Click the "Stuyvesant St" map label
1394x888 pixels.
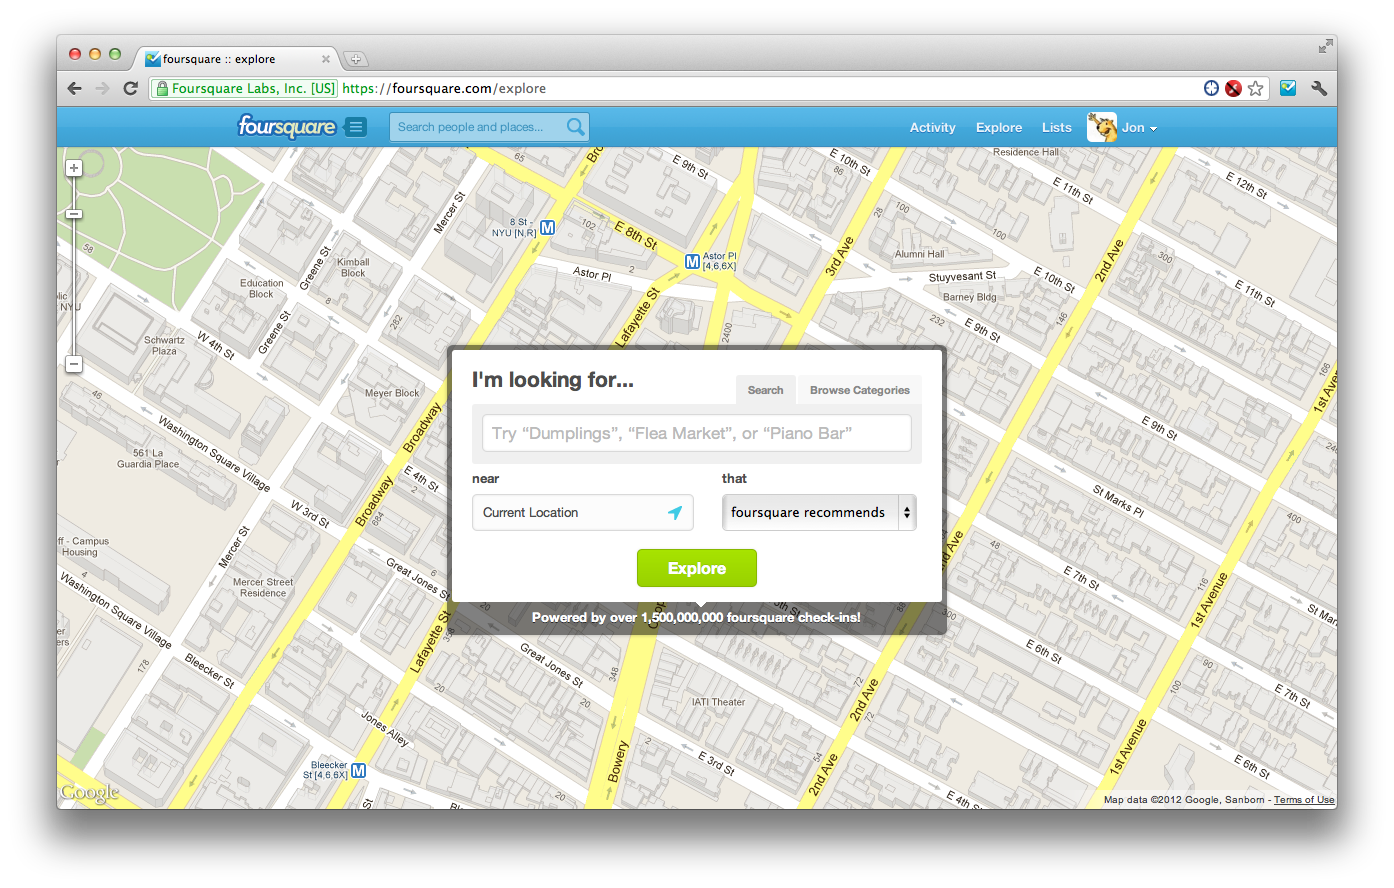coord(962,277)
